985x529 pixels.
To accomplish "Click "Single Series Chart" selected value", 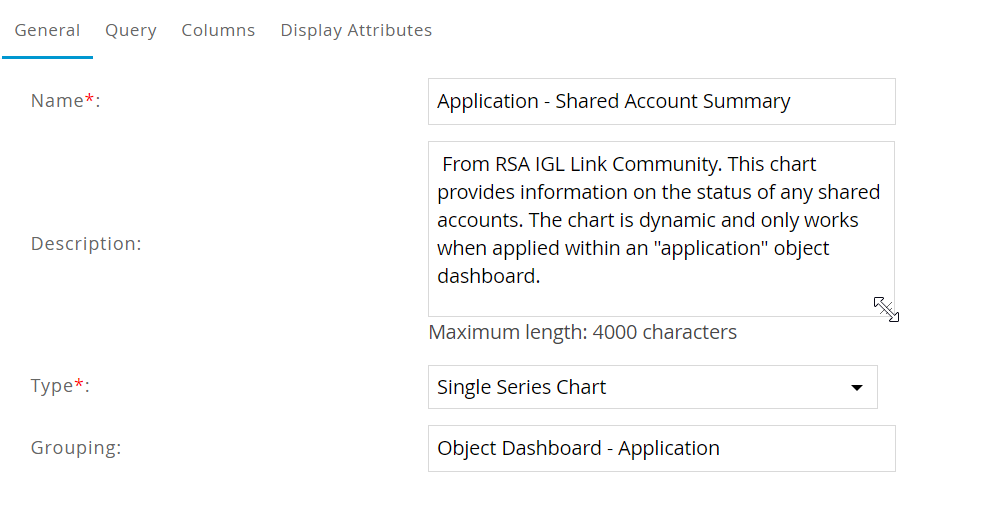I will 521,387.
